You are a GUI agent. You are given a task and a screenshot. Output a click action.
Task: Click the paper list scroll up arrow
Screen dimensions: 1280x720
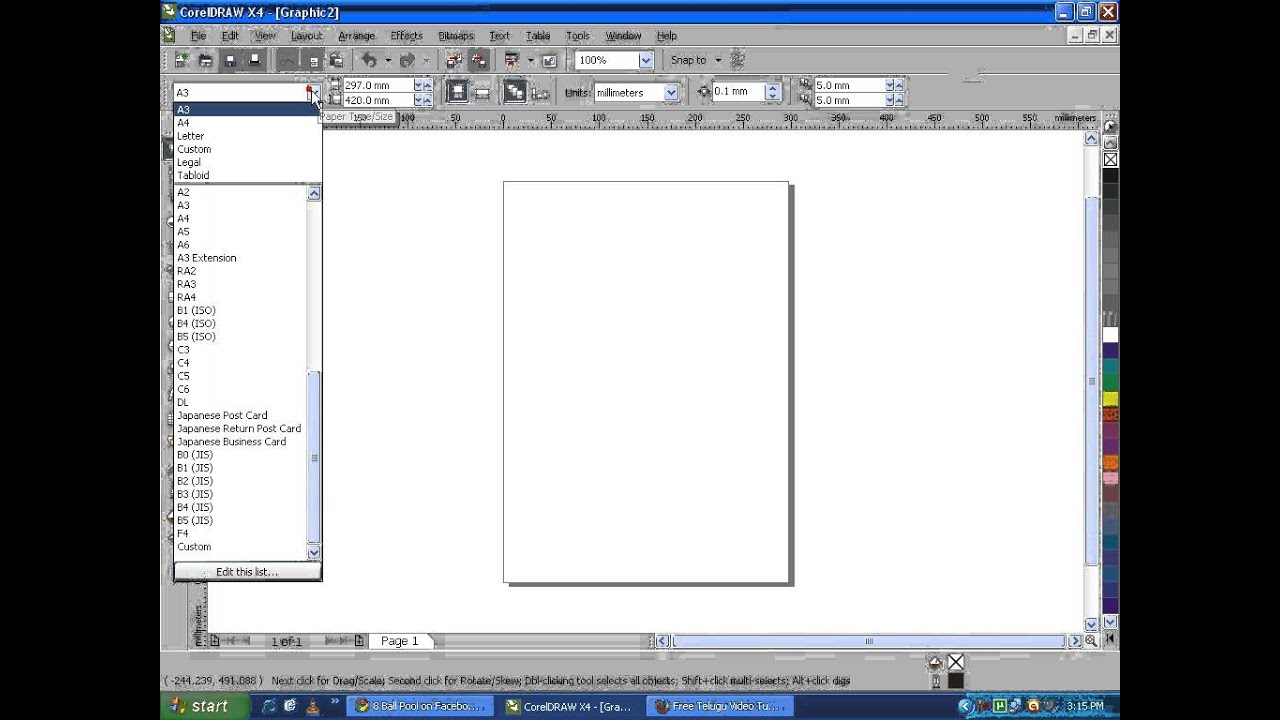pyautogui.click(x=314, y=193)
